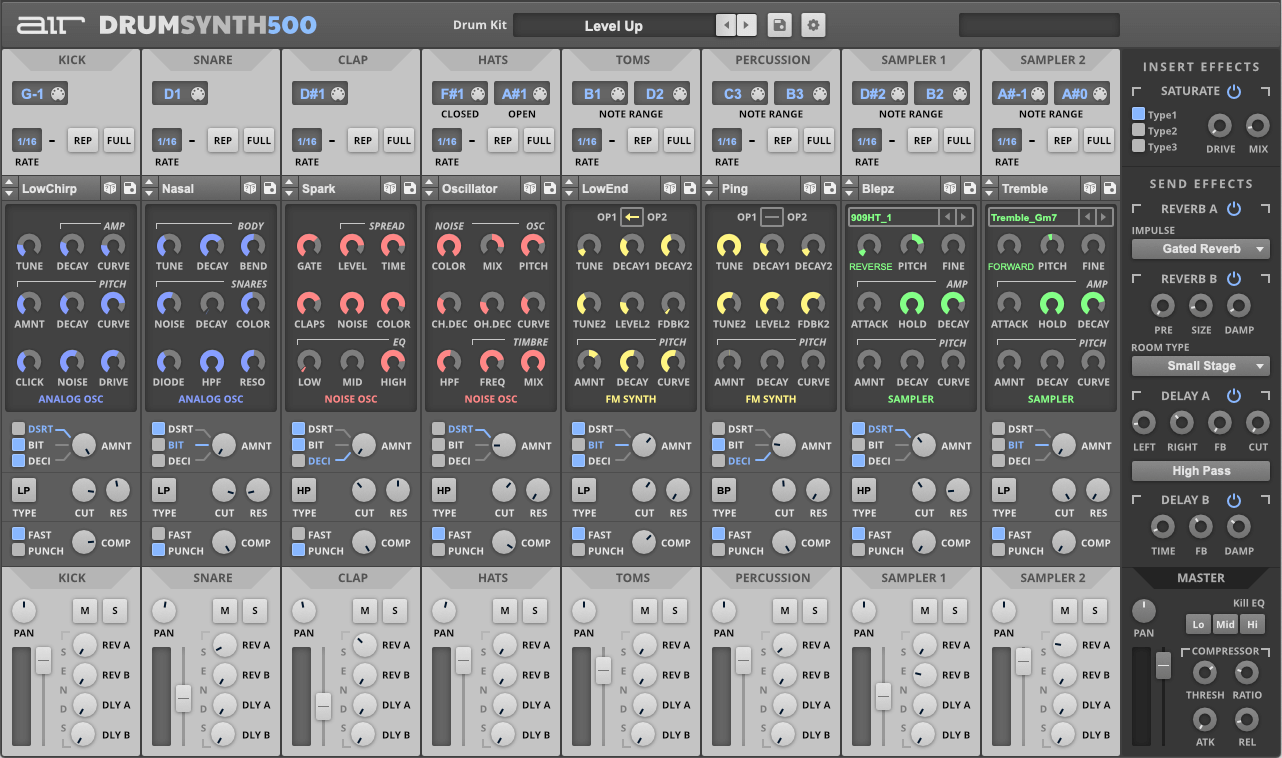Save the Clap Spark preset
Screen dimensions: 1282x758
click(410, 188)
